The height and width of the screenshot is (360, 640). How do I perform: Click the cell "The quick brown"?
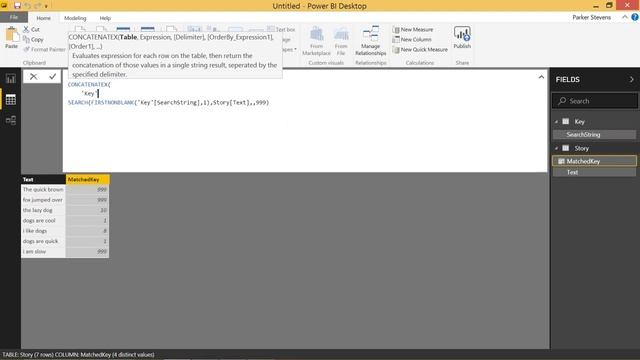[x=43, y=190]
